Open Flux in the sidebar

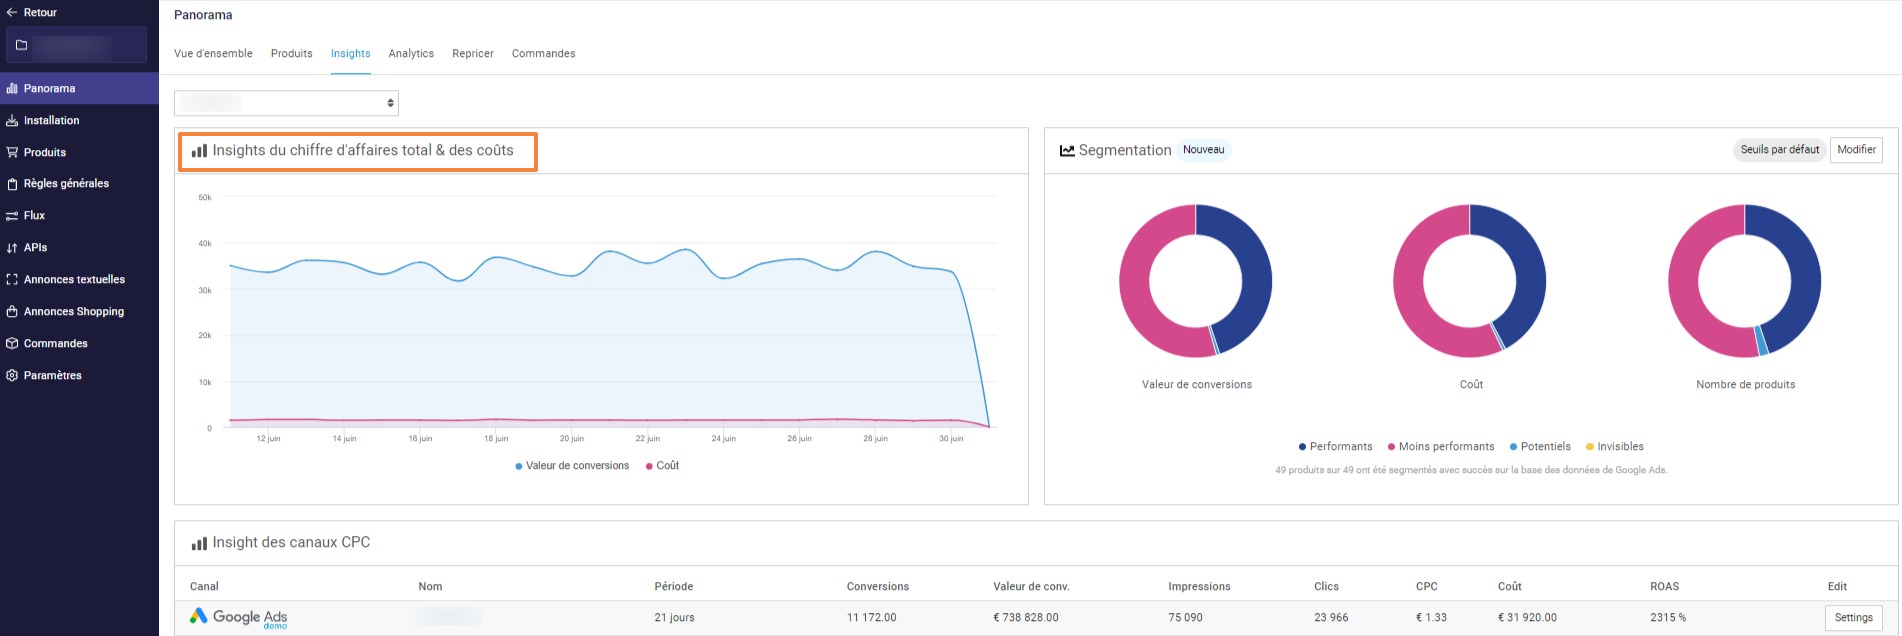[79, 216]
